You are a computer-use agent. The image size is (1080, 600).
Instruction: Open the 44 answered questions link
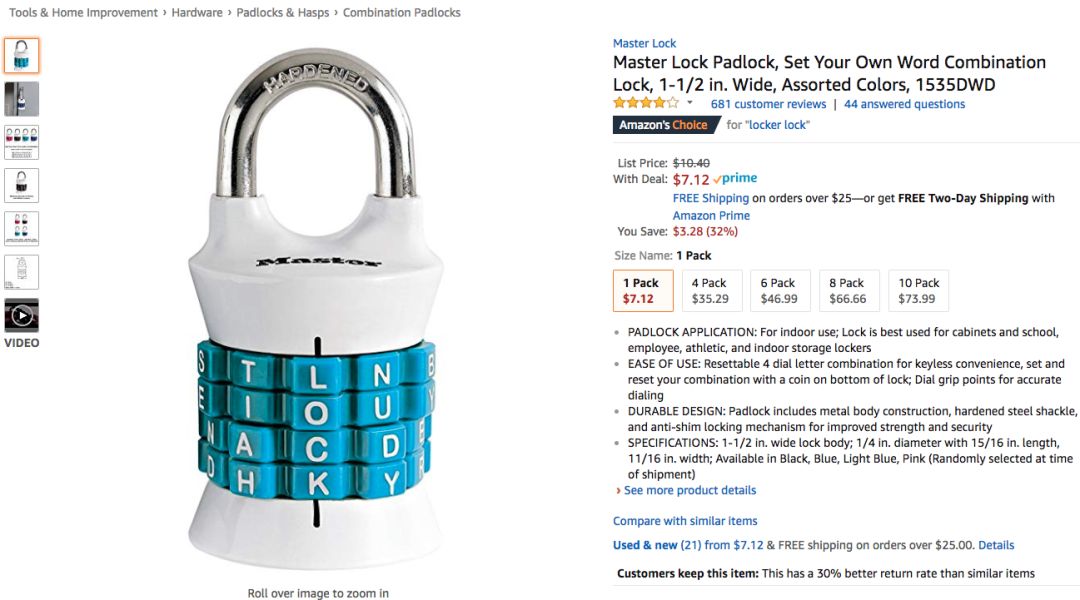[904, 104]
